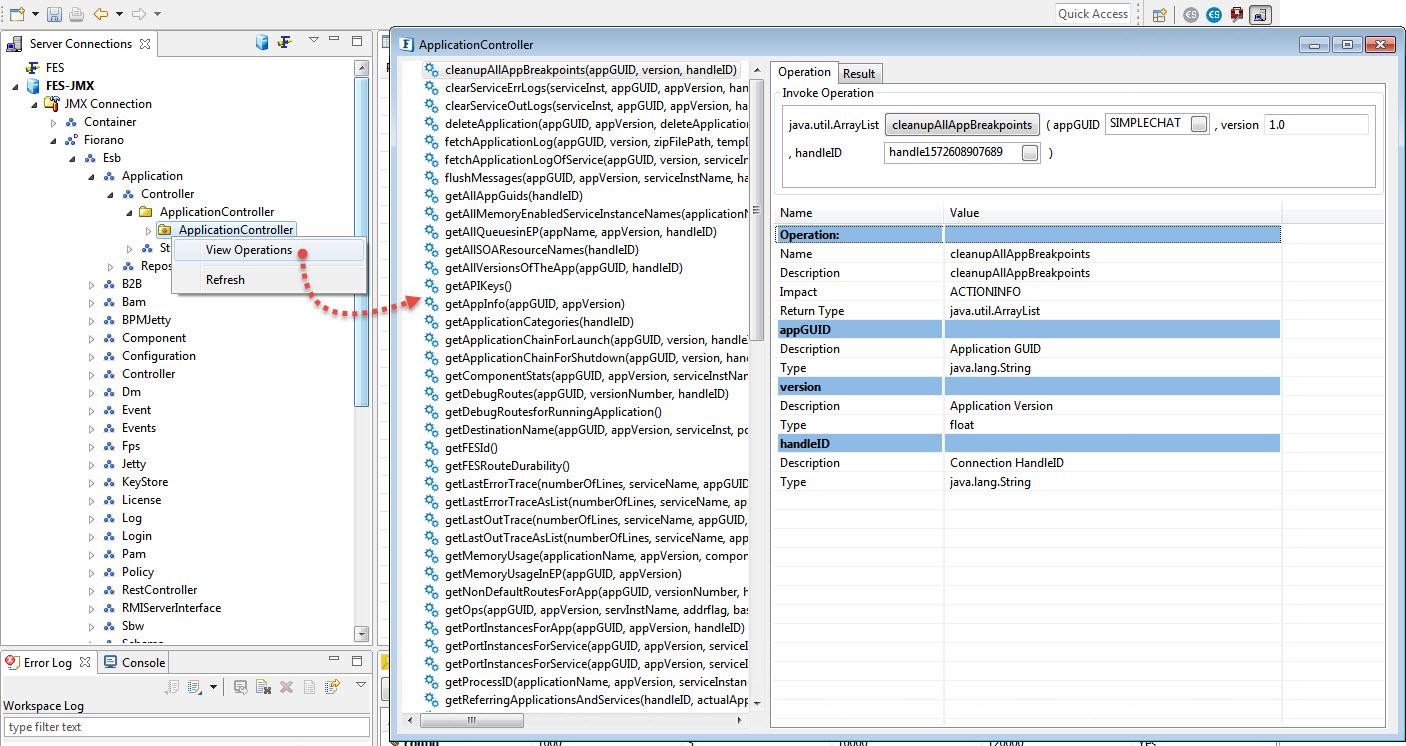Click the Import Log icon in Error Log toolbar
1406x746 pixels.
point(192,687)
